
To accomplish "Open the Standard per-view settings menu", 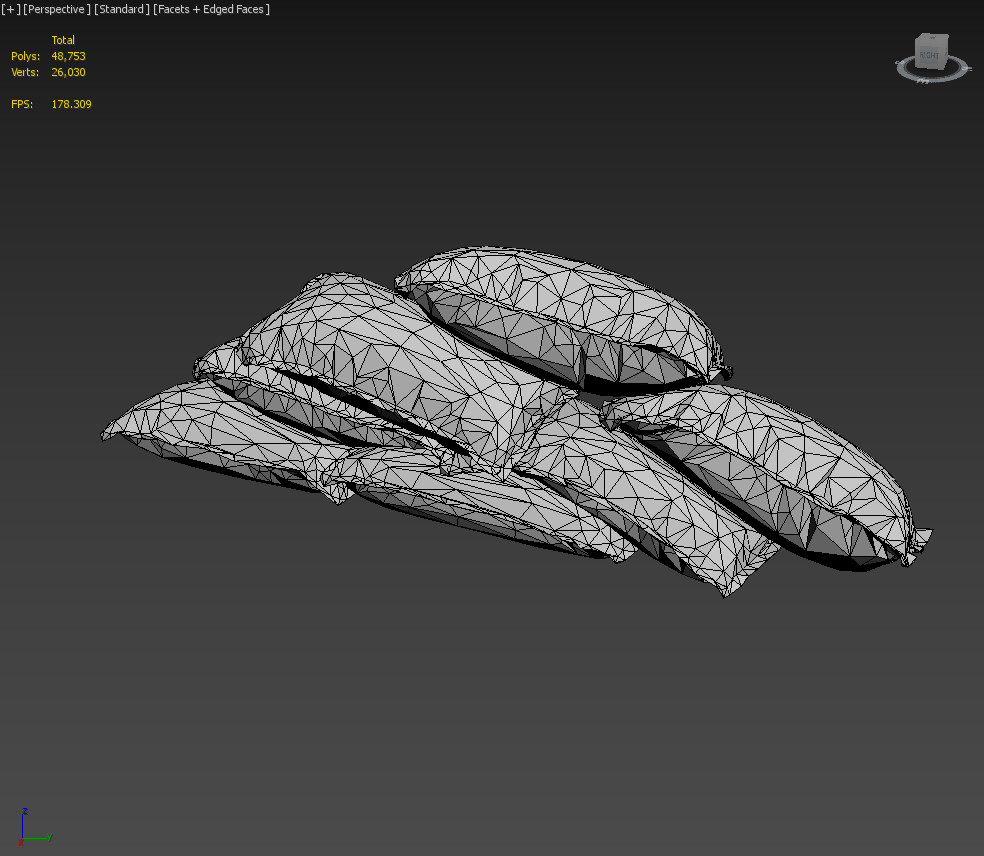I will (x=120, y=9).
